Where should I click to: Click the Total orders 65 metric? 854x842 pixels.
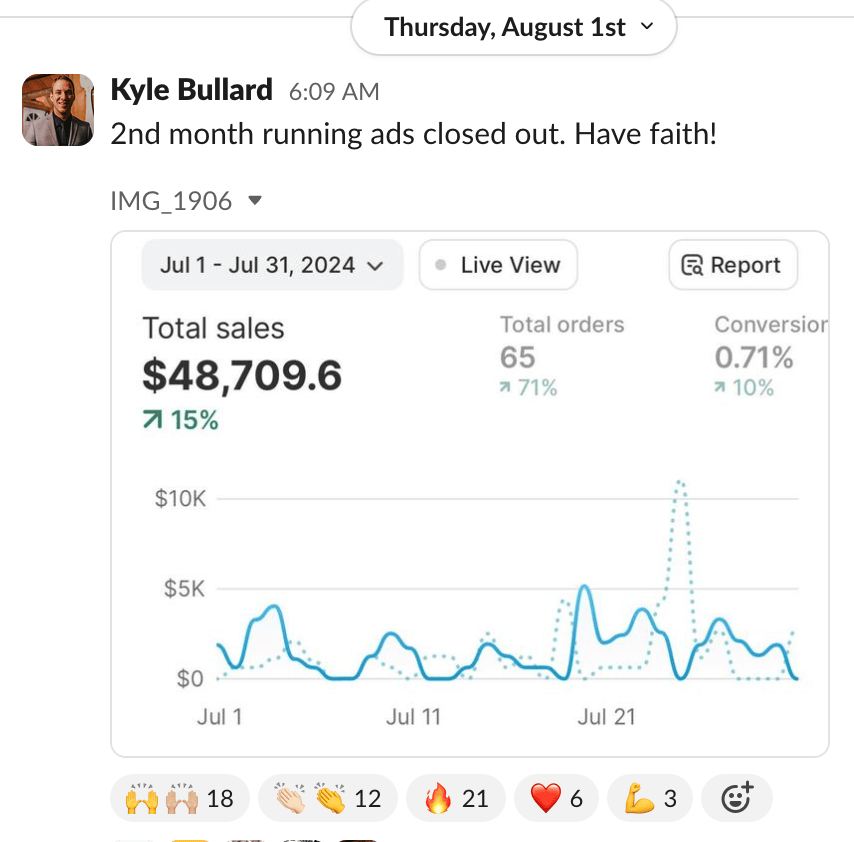518,357
